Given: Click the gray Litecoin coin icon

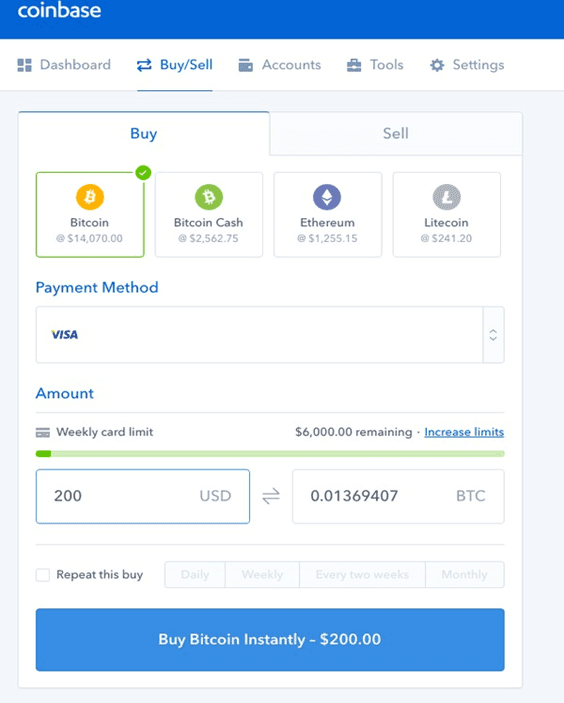Looking at the screenshot, I should (x=447, y=197).
